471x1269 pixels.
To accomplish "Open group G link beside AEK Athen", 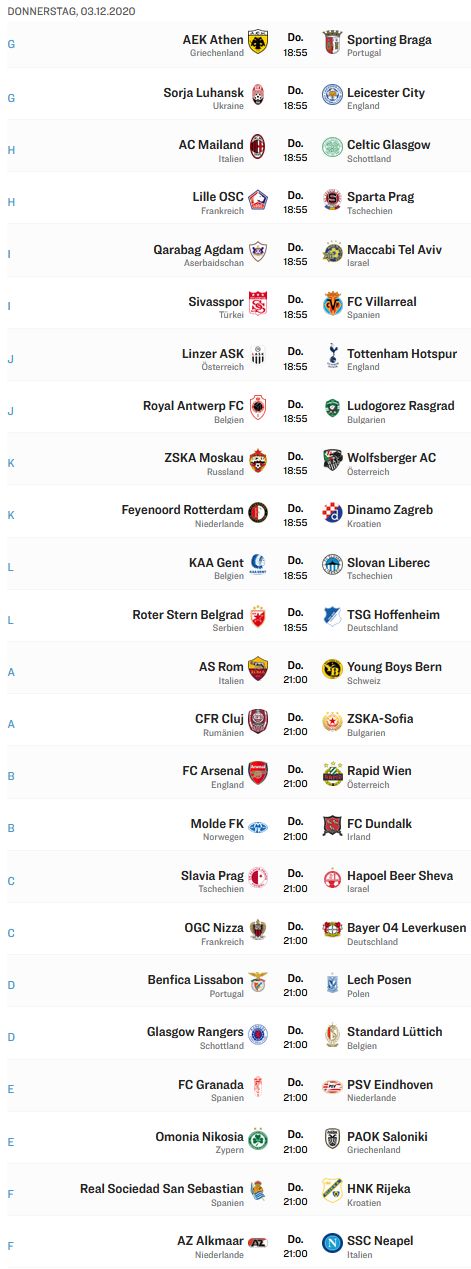I will (x=11, y=45).
